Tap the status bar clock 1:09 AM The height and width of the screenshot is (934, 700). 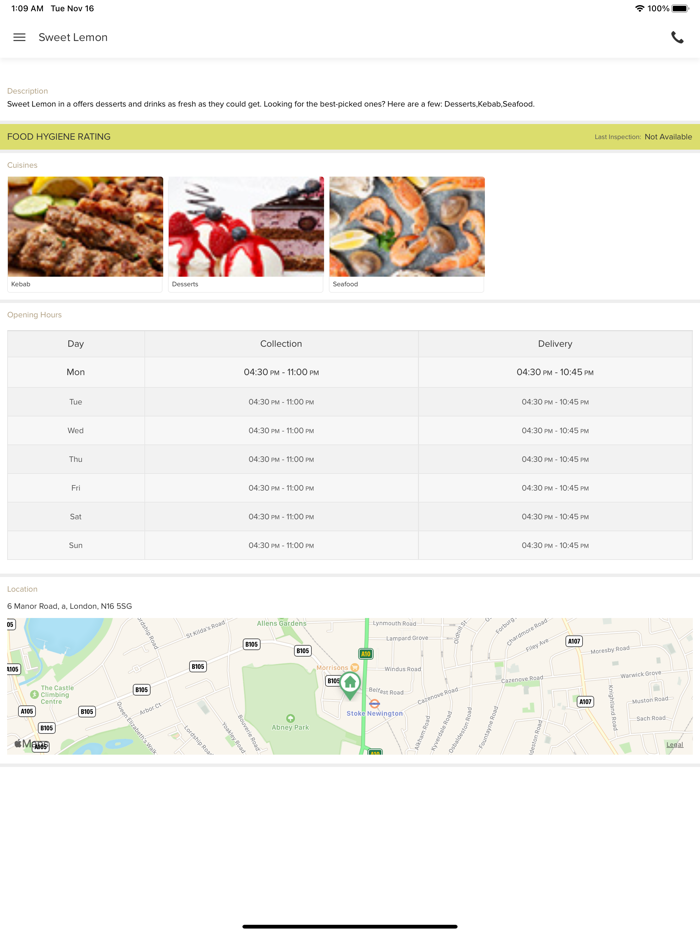pyautogui.click(x=27, y=8)
